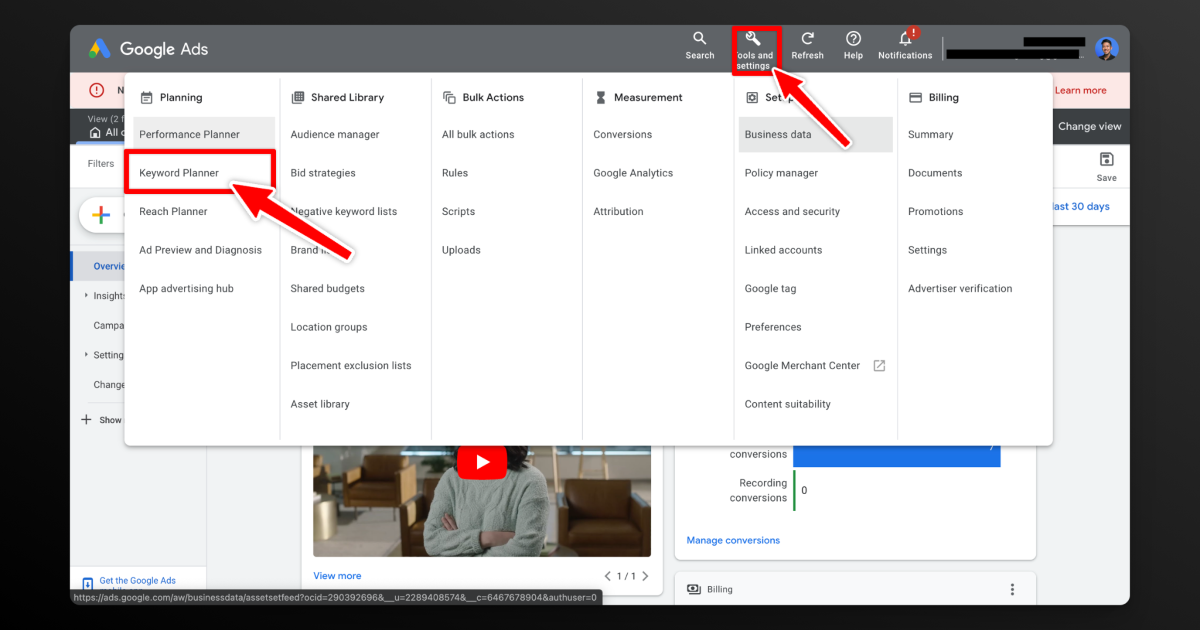Go to previous video with left chevron
The image size is (1200, 630).
(x=608, y=576)
